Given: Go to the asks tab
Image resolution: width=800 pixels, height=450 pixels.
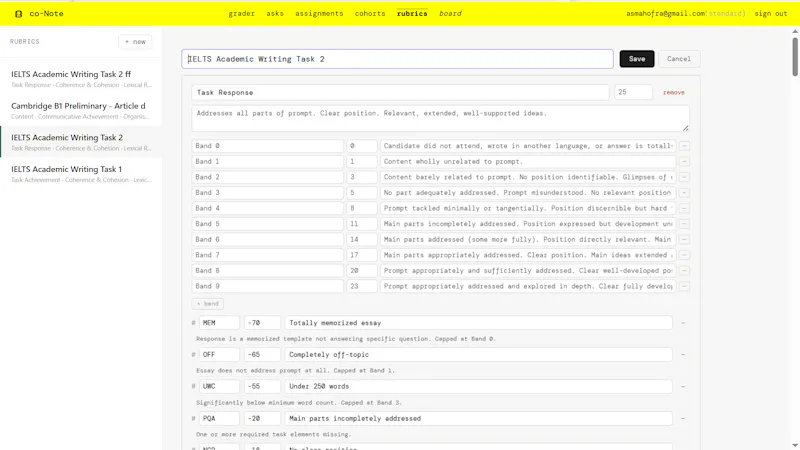Looking at the screenshot, I should [x=275, y=14].
